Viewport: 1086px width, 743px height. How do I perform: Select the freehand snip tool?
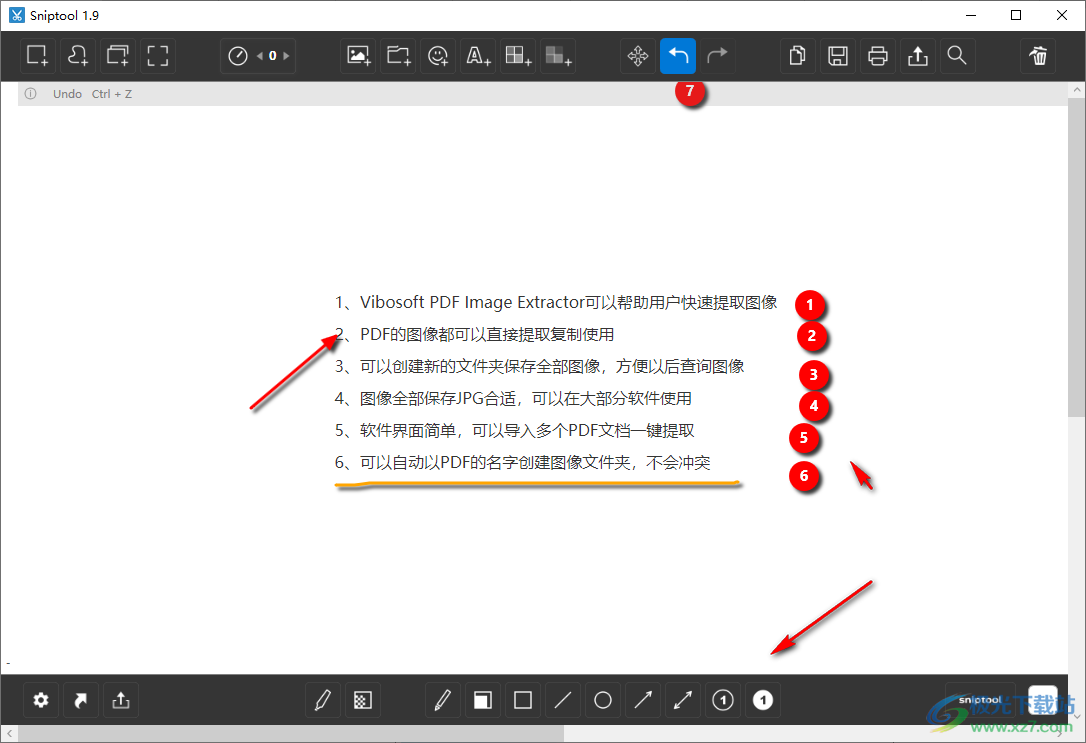(x=77, y=55)
